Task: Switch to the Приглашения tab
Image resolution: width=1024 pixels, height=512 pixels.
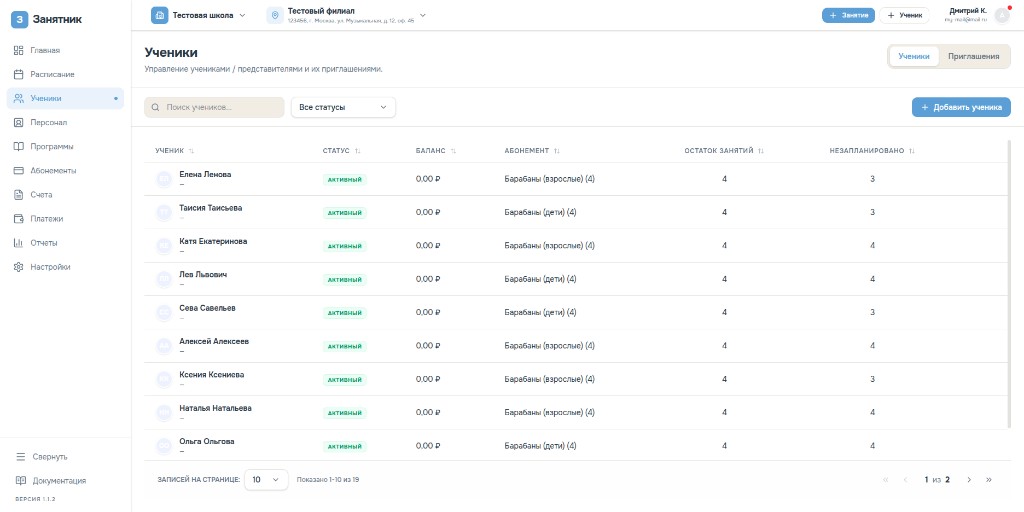Action: point(974,56)
